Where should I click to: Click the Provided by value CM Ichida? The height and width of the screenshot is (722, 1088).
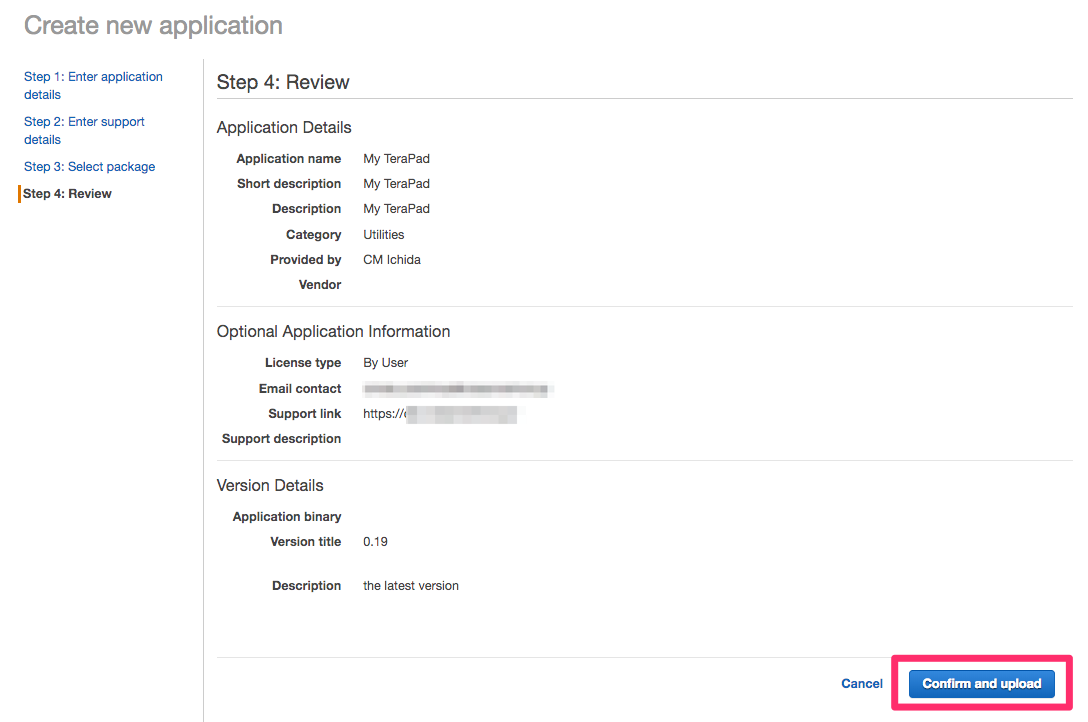click(391, 259)
